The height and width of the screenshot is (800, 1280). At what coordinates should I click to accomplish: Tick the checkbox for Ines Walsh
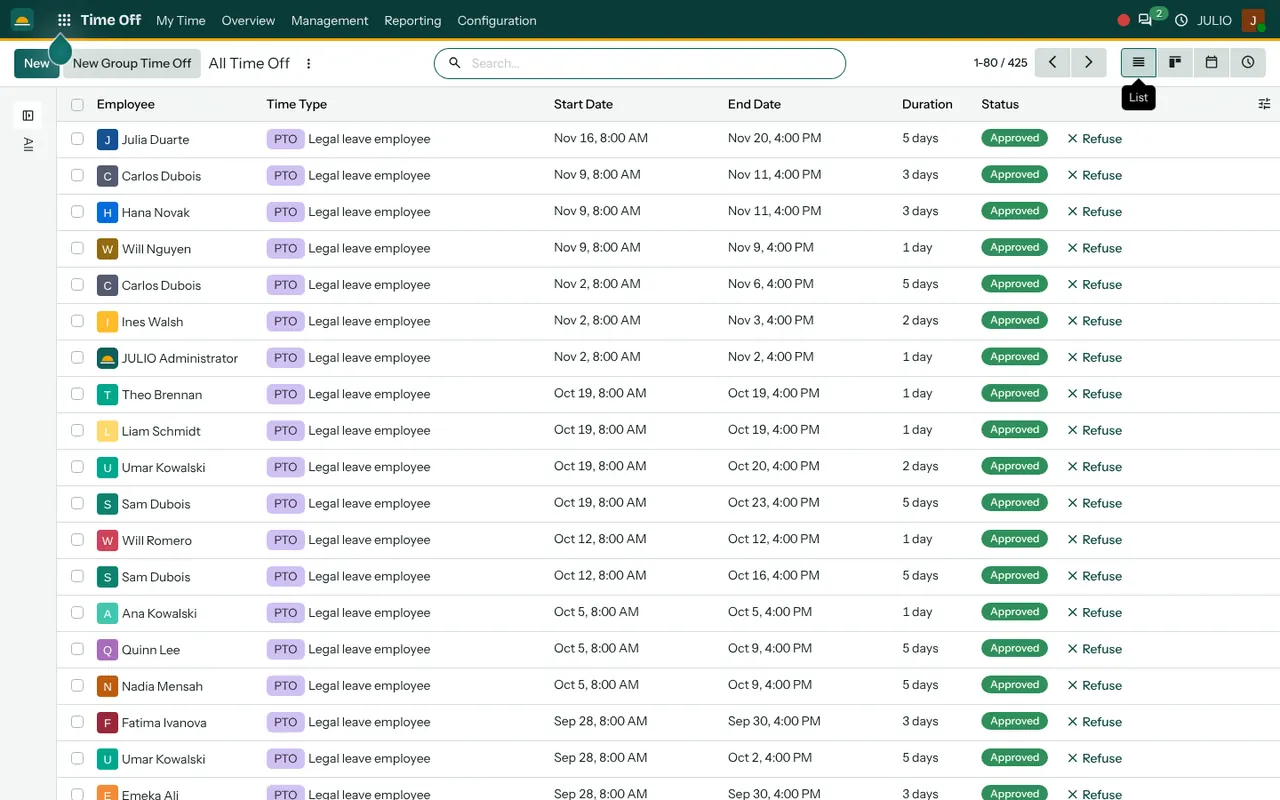click(x=77, y=321)
